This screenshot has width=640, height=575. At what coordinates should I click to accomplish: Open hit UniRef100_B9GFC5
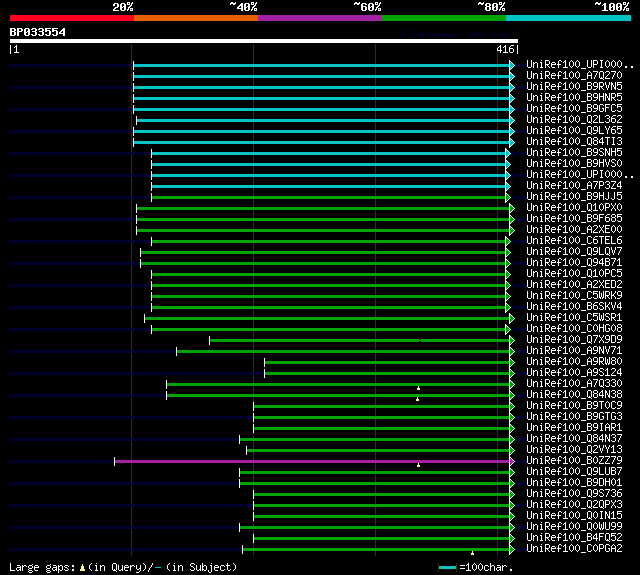574,109
